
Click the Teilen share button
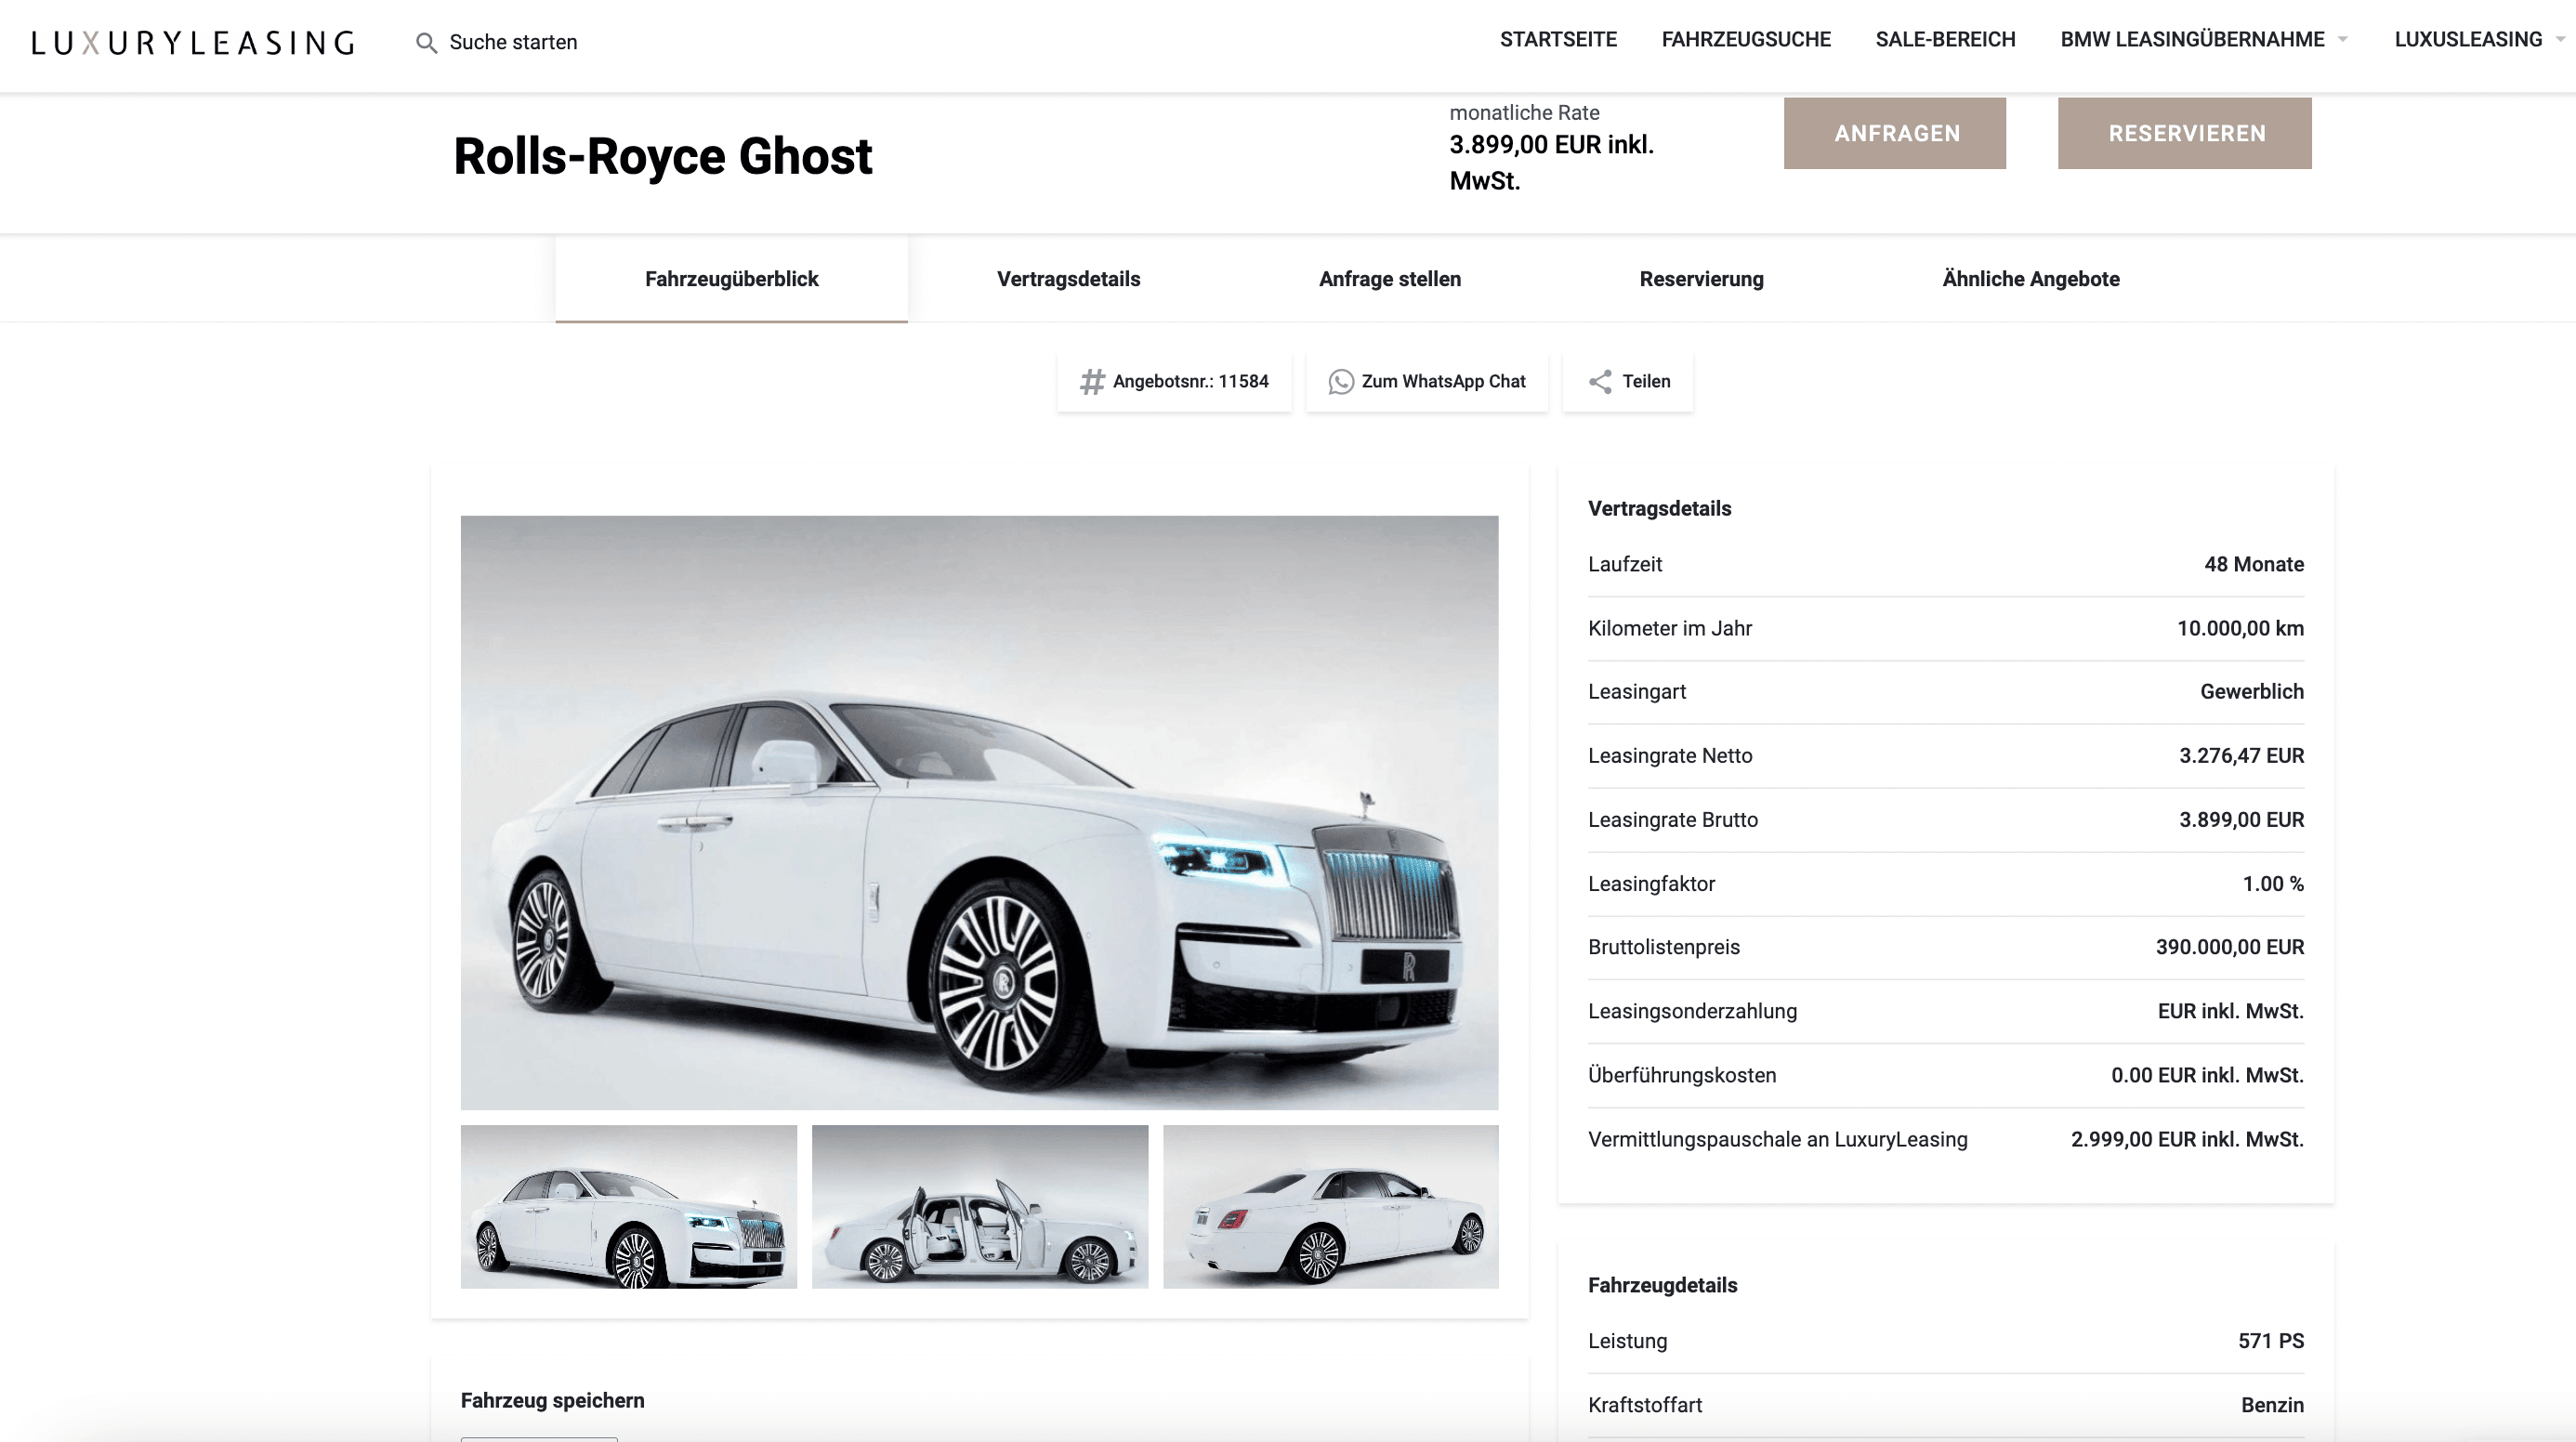click(x=1628, y=381)
